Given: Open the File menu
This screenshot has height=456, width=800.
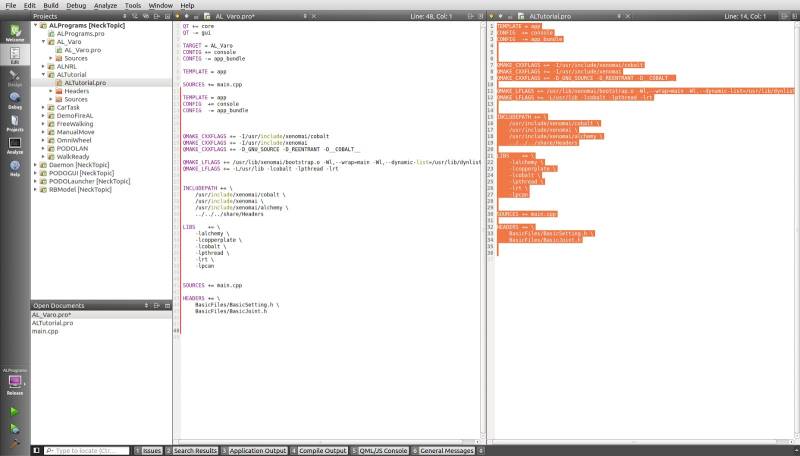Looking at the screenshot, I should click(11, 5).
